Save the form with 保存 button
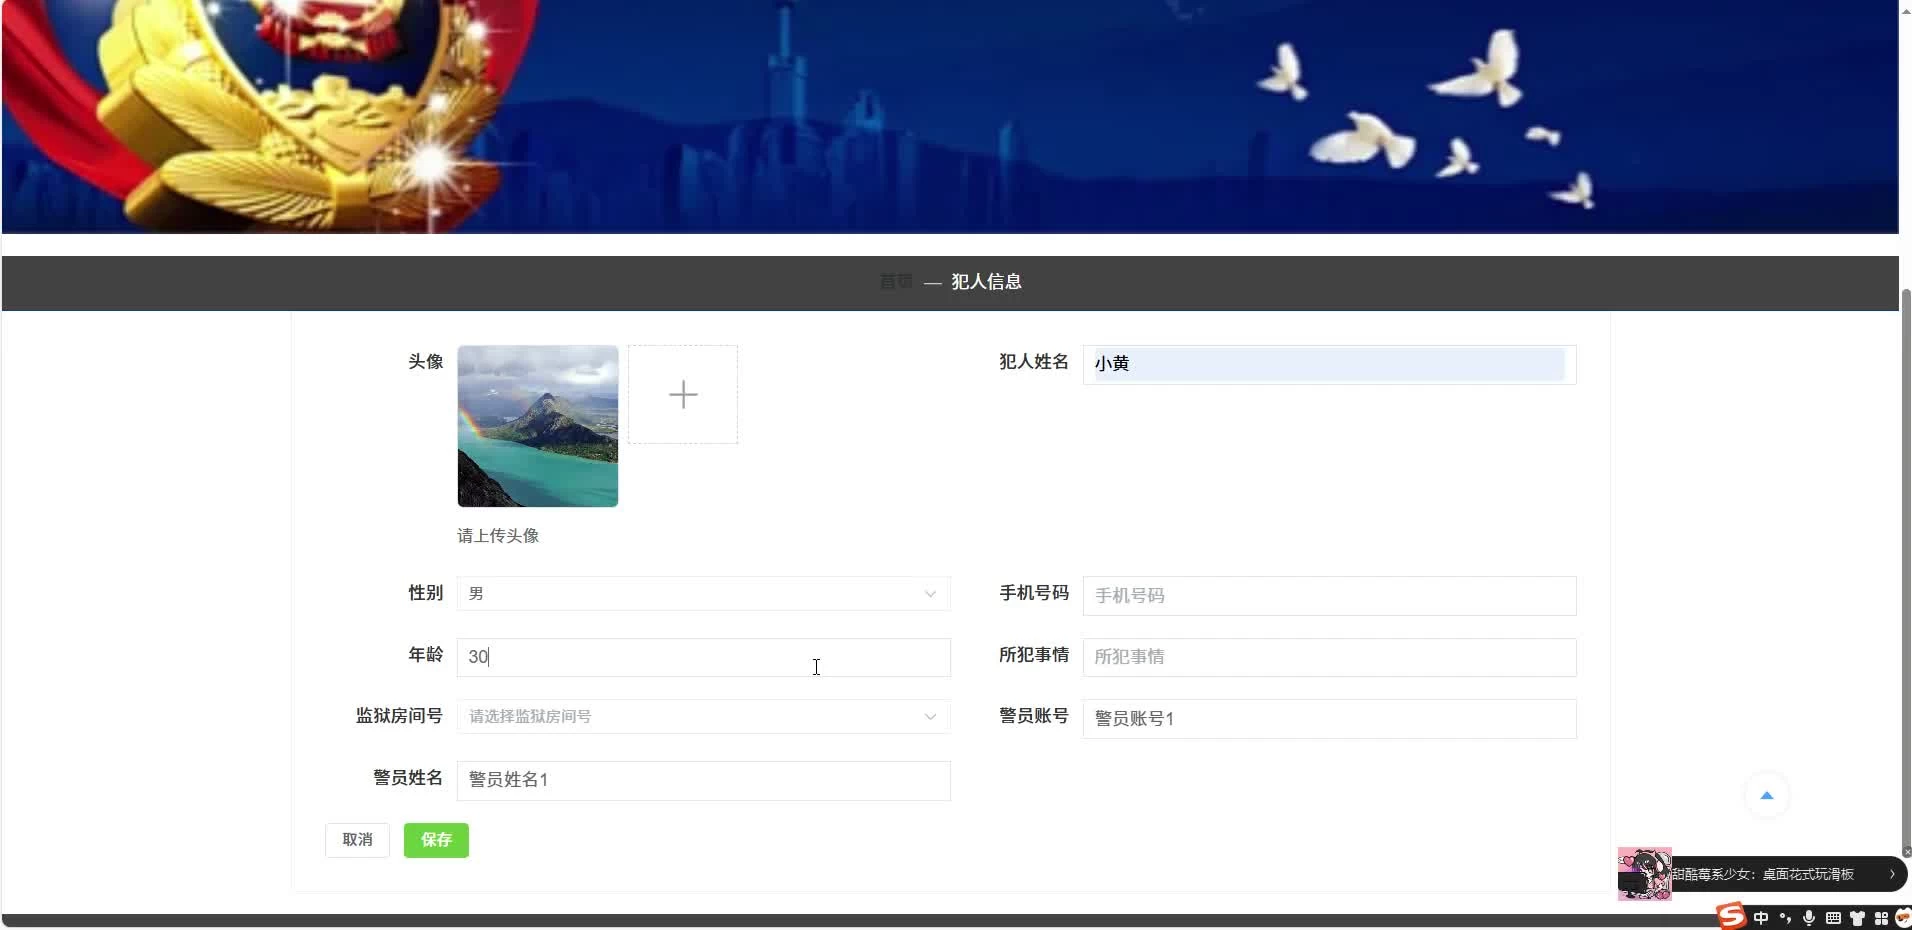1912x930 pixels. [x=436, y=840]
